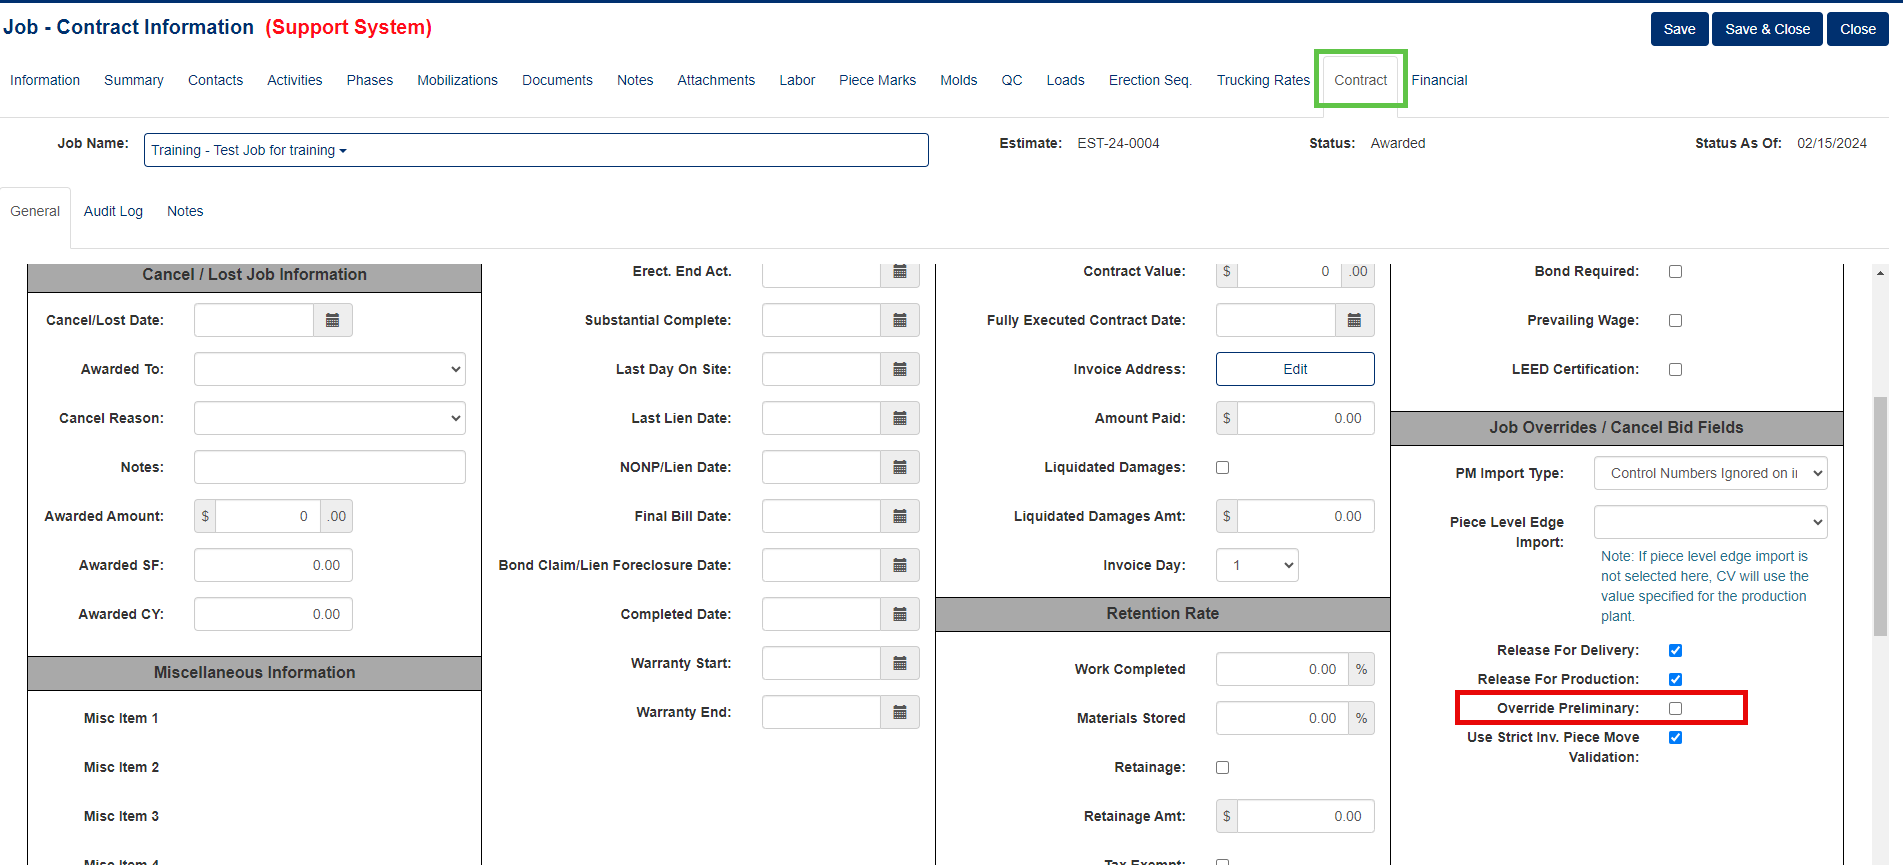Click the Awarded SF field
The image size is (1903, 865).
coord(273,565)
